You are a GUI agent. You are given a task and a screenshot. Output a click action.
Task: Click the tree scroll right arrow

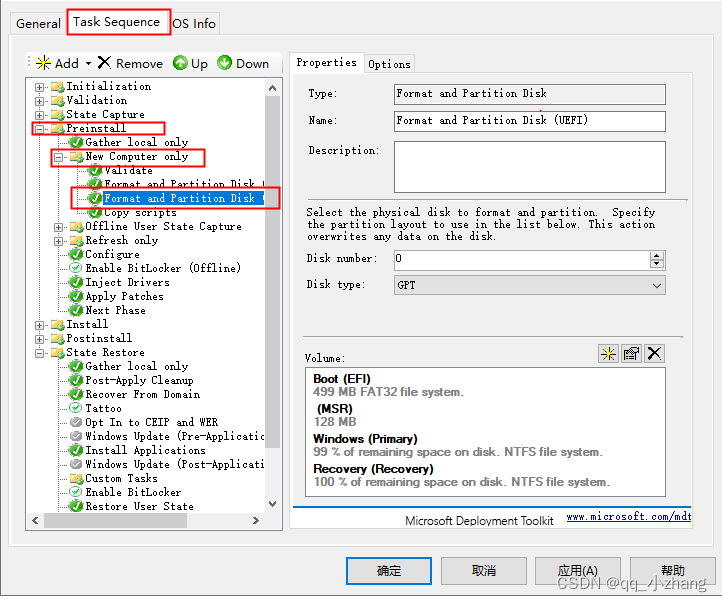256,520
